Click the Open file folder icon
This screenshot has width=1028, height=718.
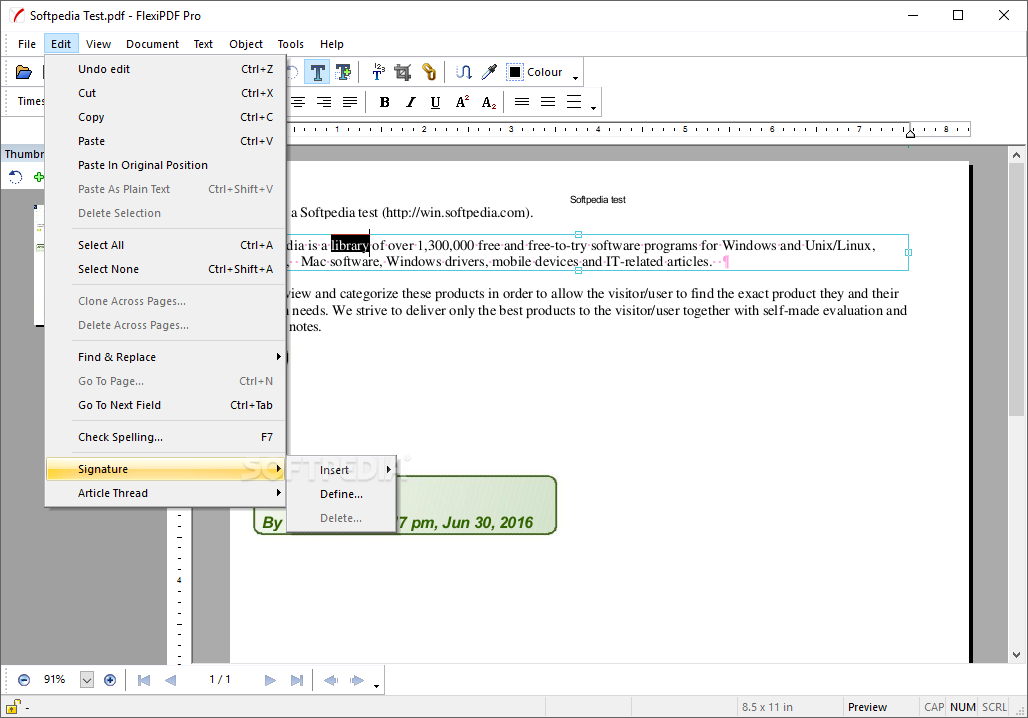(24, 72)
